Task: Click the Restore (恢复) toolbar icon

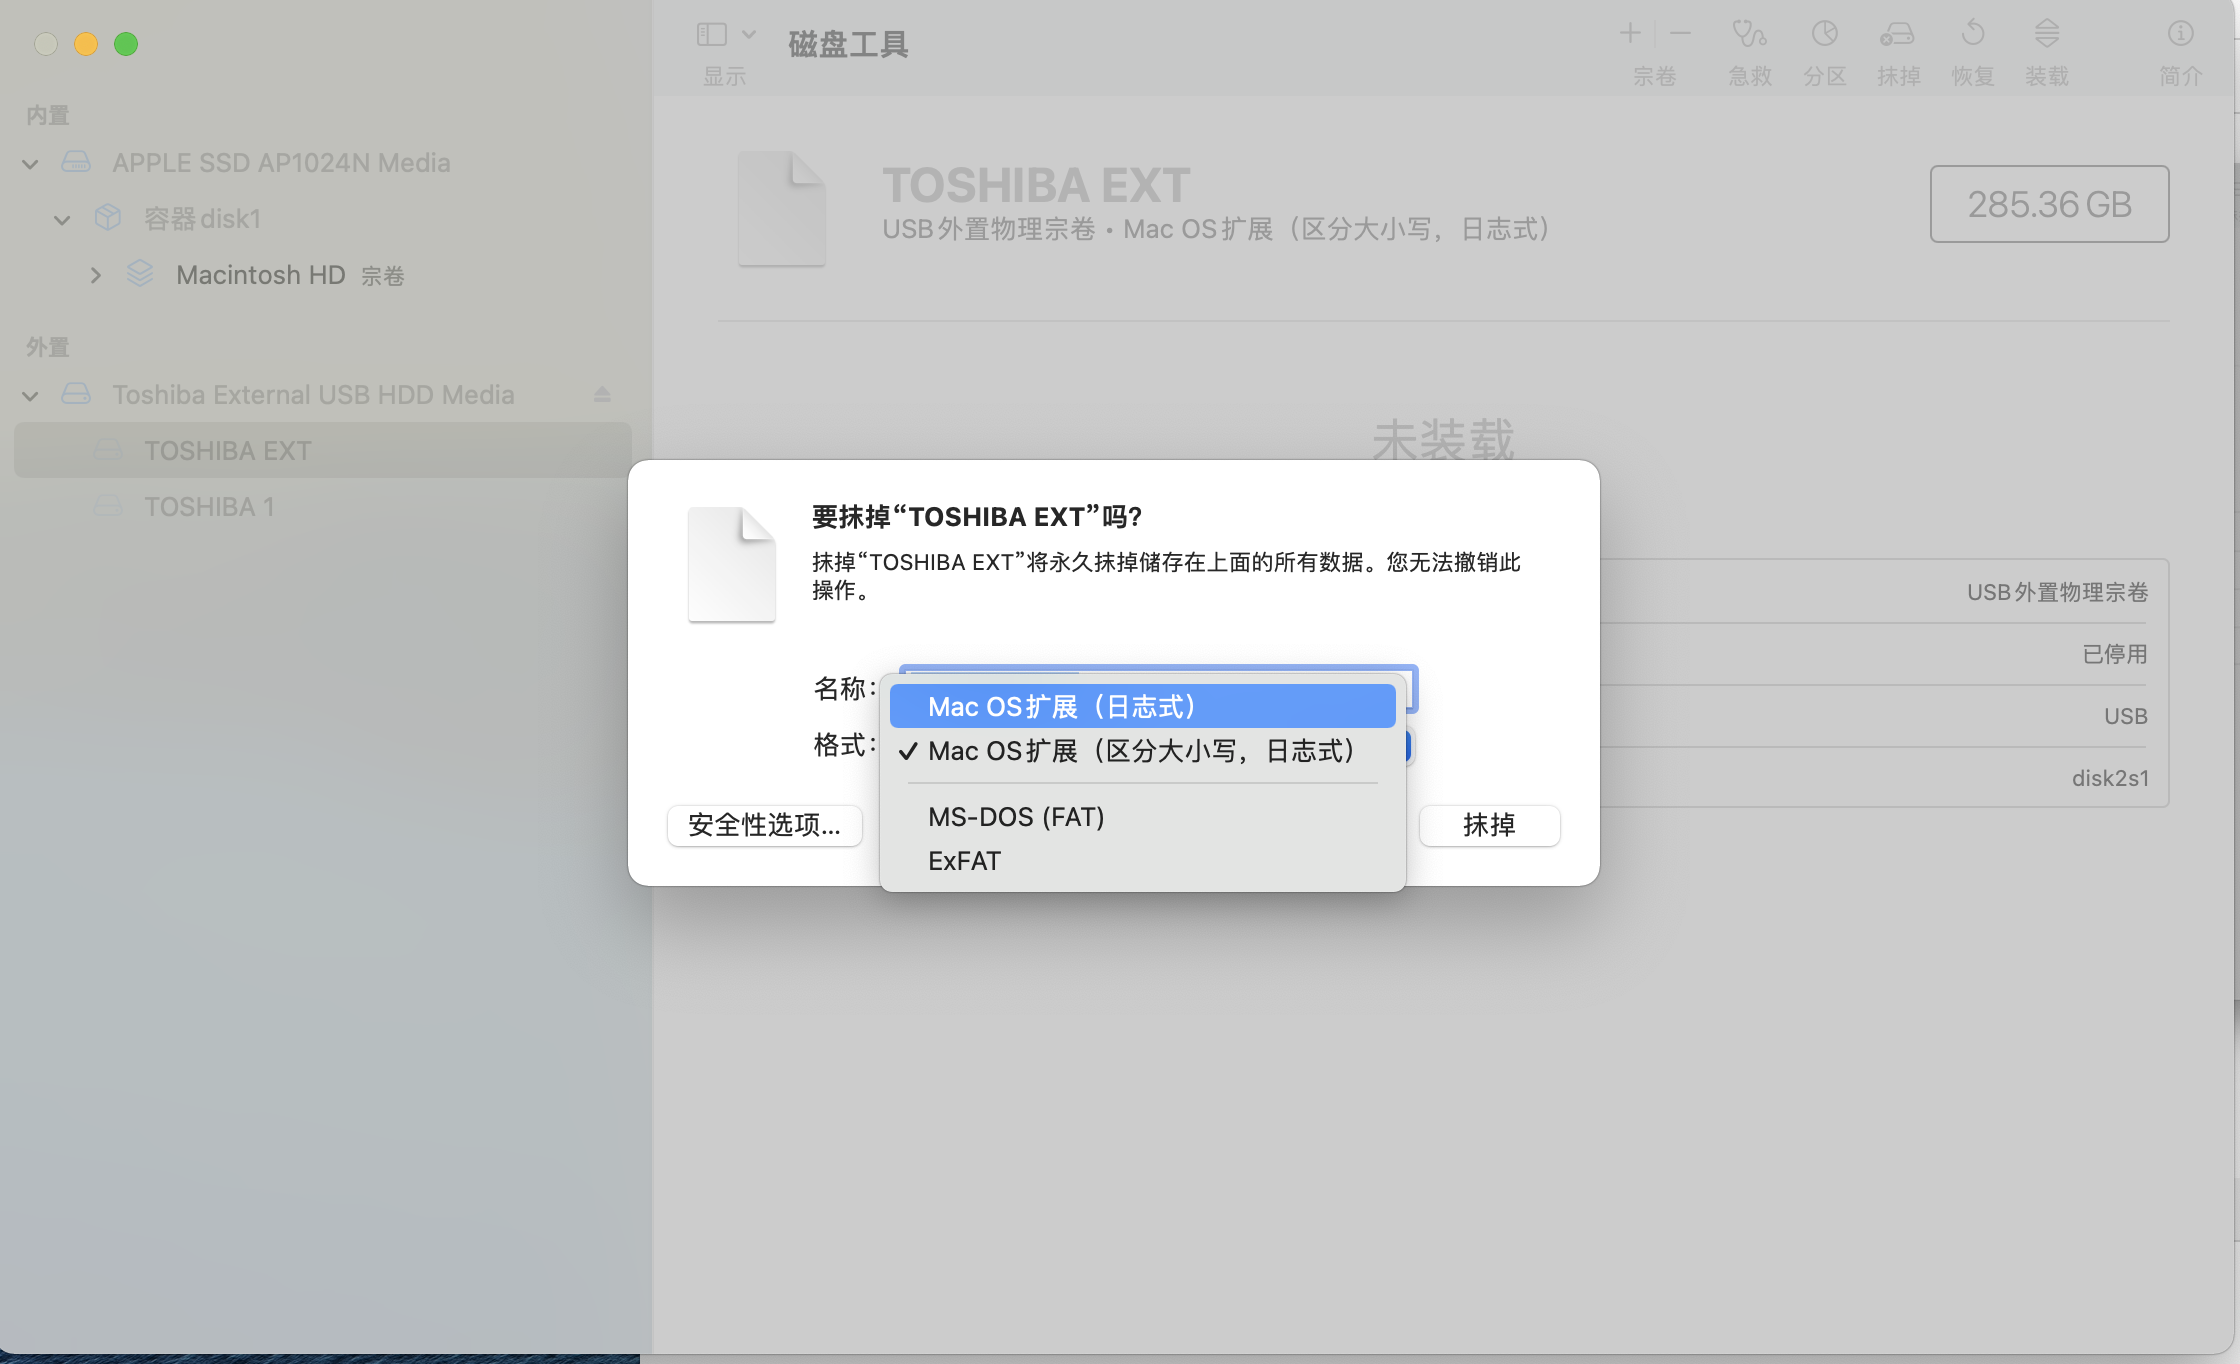Action: point(1972,35)
